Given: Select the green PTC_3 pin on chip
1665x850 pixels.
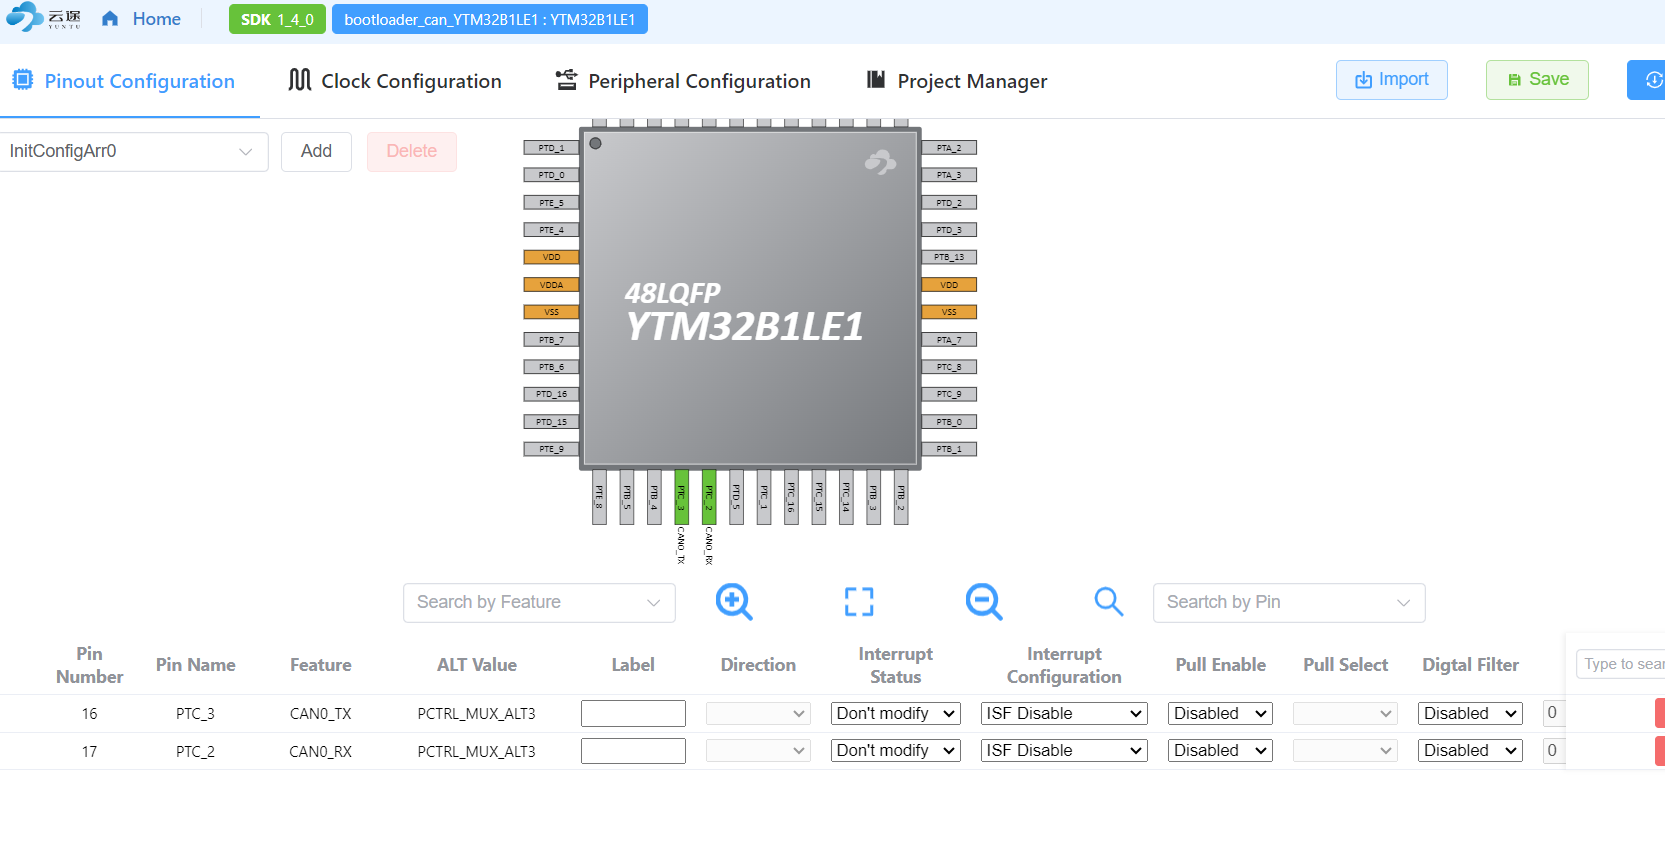Looking at the screenshot, I should click(681, 496).
